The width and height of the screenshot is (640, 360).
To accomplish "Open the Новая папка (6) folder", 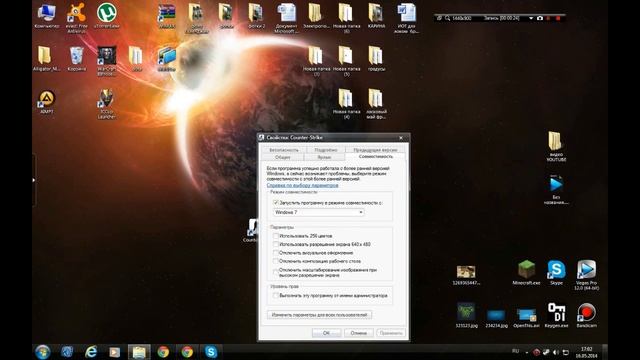I will pyautogui.click(x=346, y=17).
